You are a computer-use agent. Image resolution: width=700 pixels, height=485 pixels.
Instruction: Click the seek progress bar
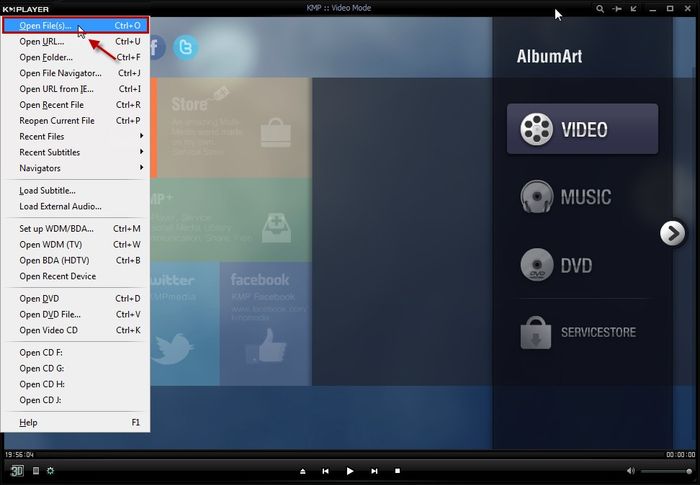pyautogui.click(x=349, y=455)
